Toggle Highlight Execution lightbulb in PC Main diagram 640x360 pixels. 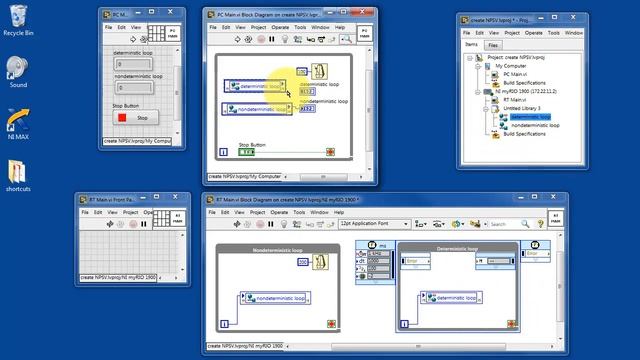pyautogui.click(x=285, y=39)
